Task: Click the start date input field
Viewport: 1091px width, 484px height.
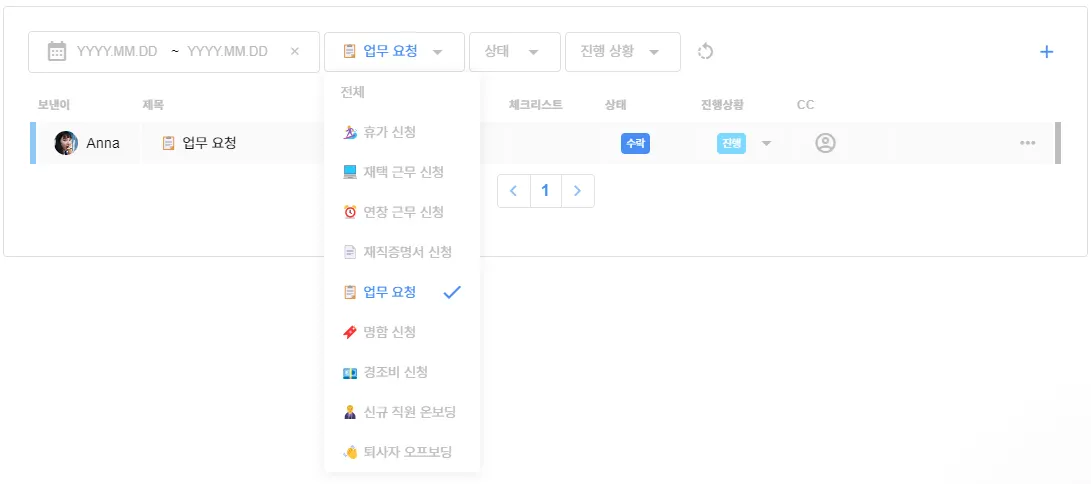Action: (117, 51)
